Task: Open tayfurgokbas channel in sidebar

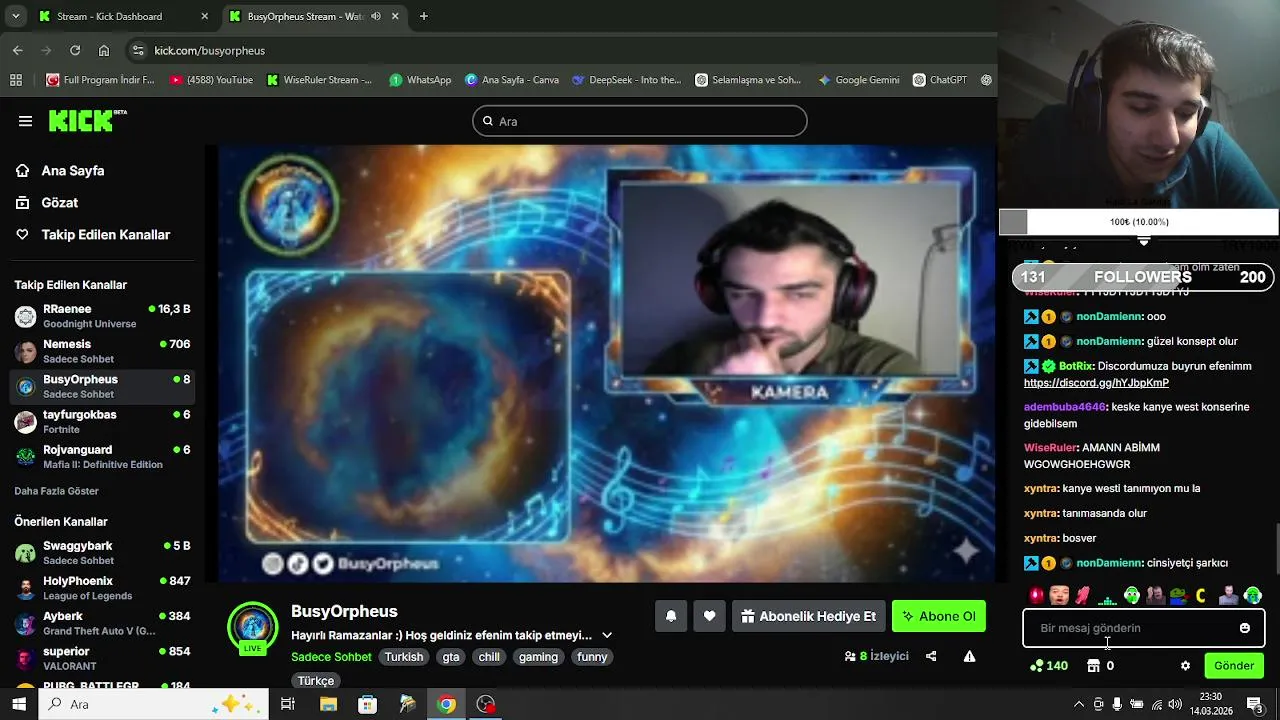Action: click(102, 421)
